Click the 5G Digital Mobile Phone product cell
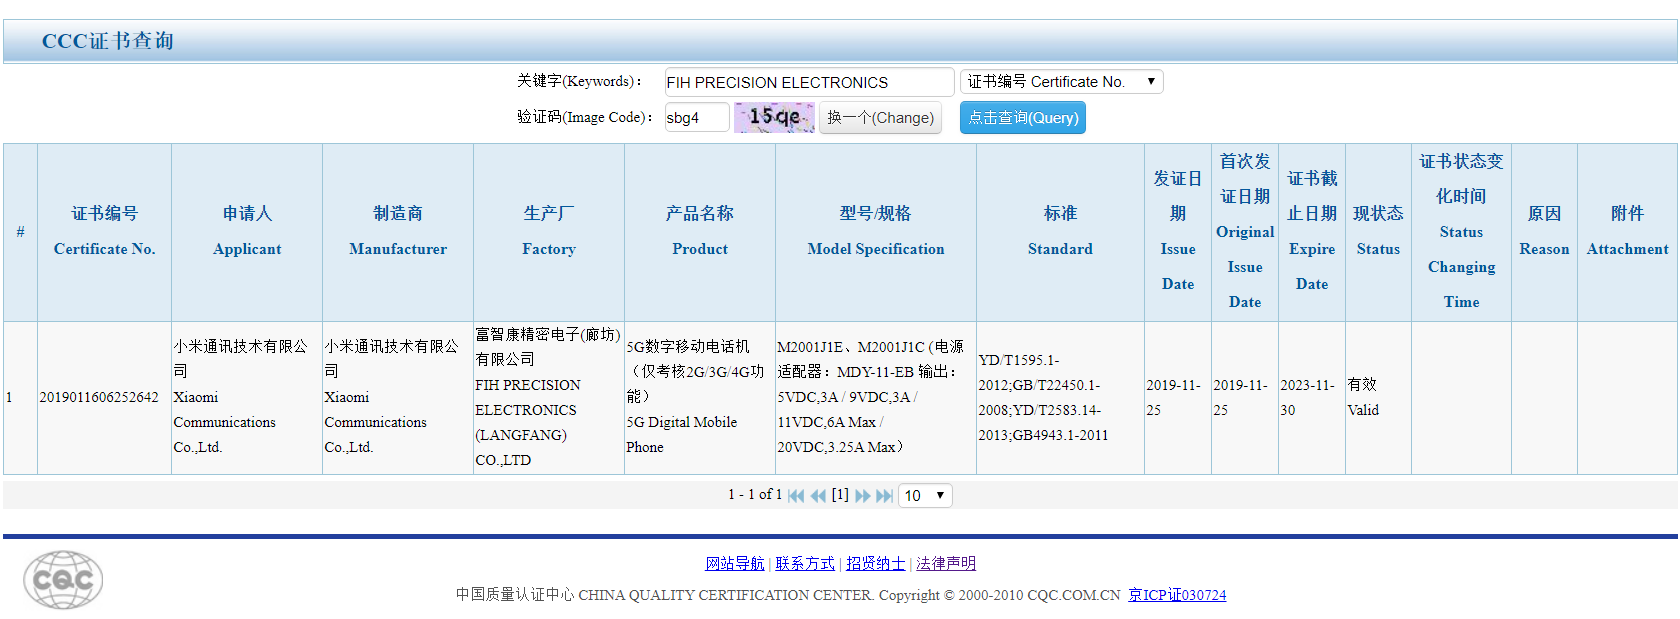The image size is (1680, 619). (700, 398)
